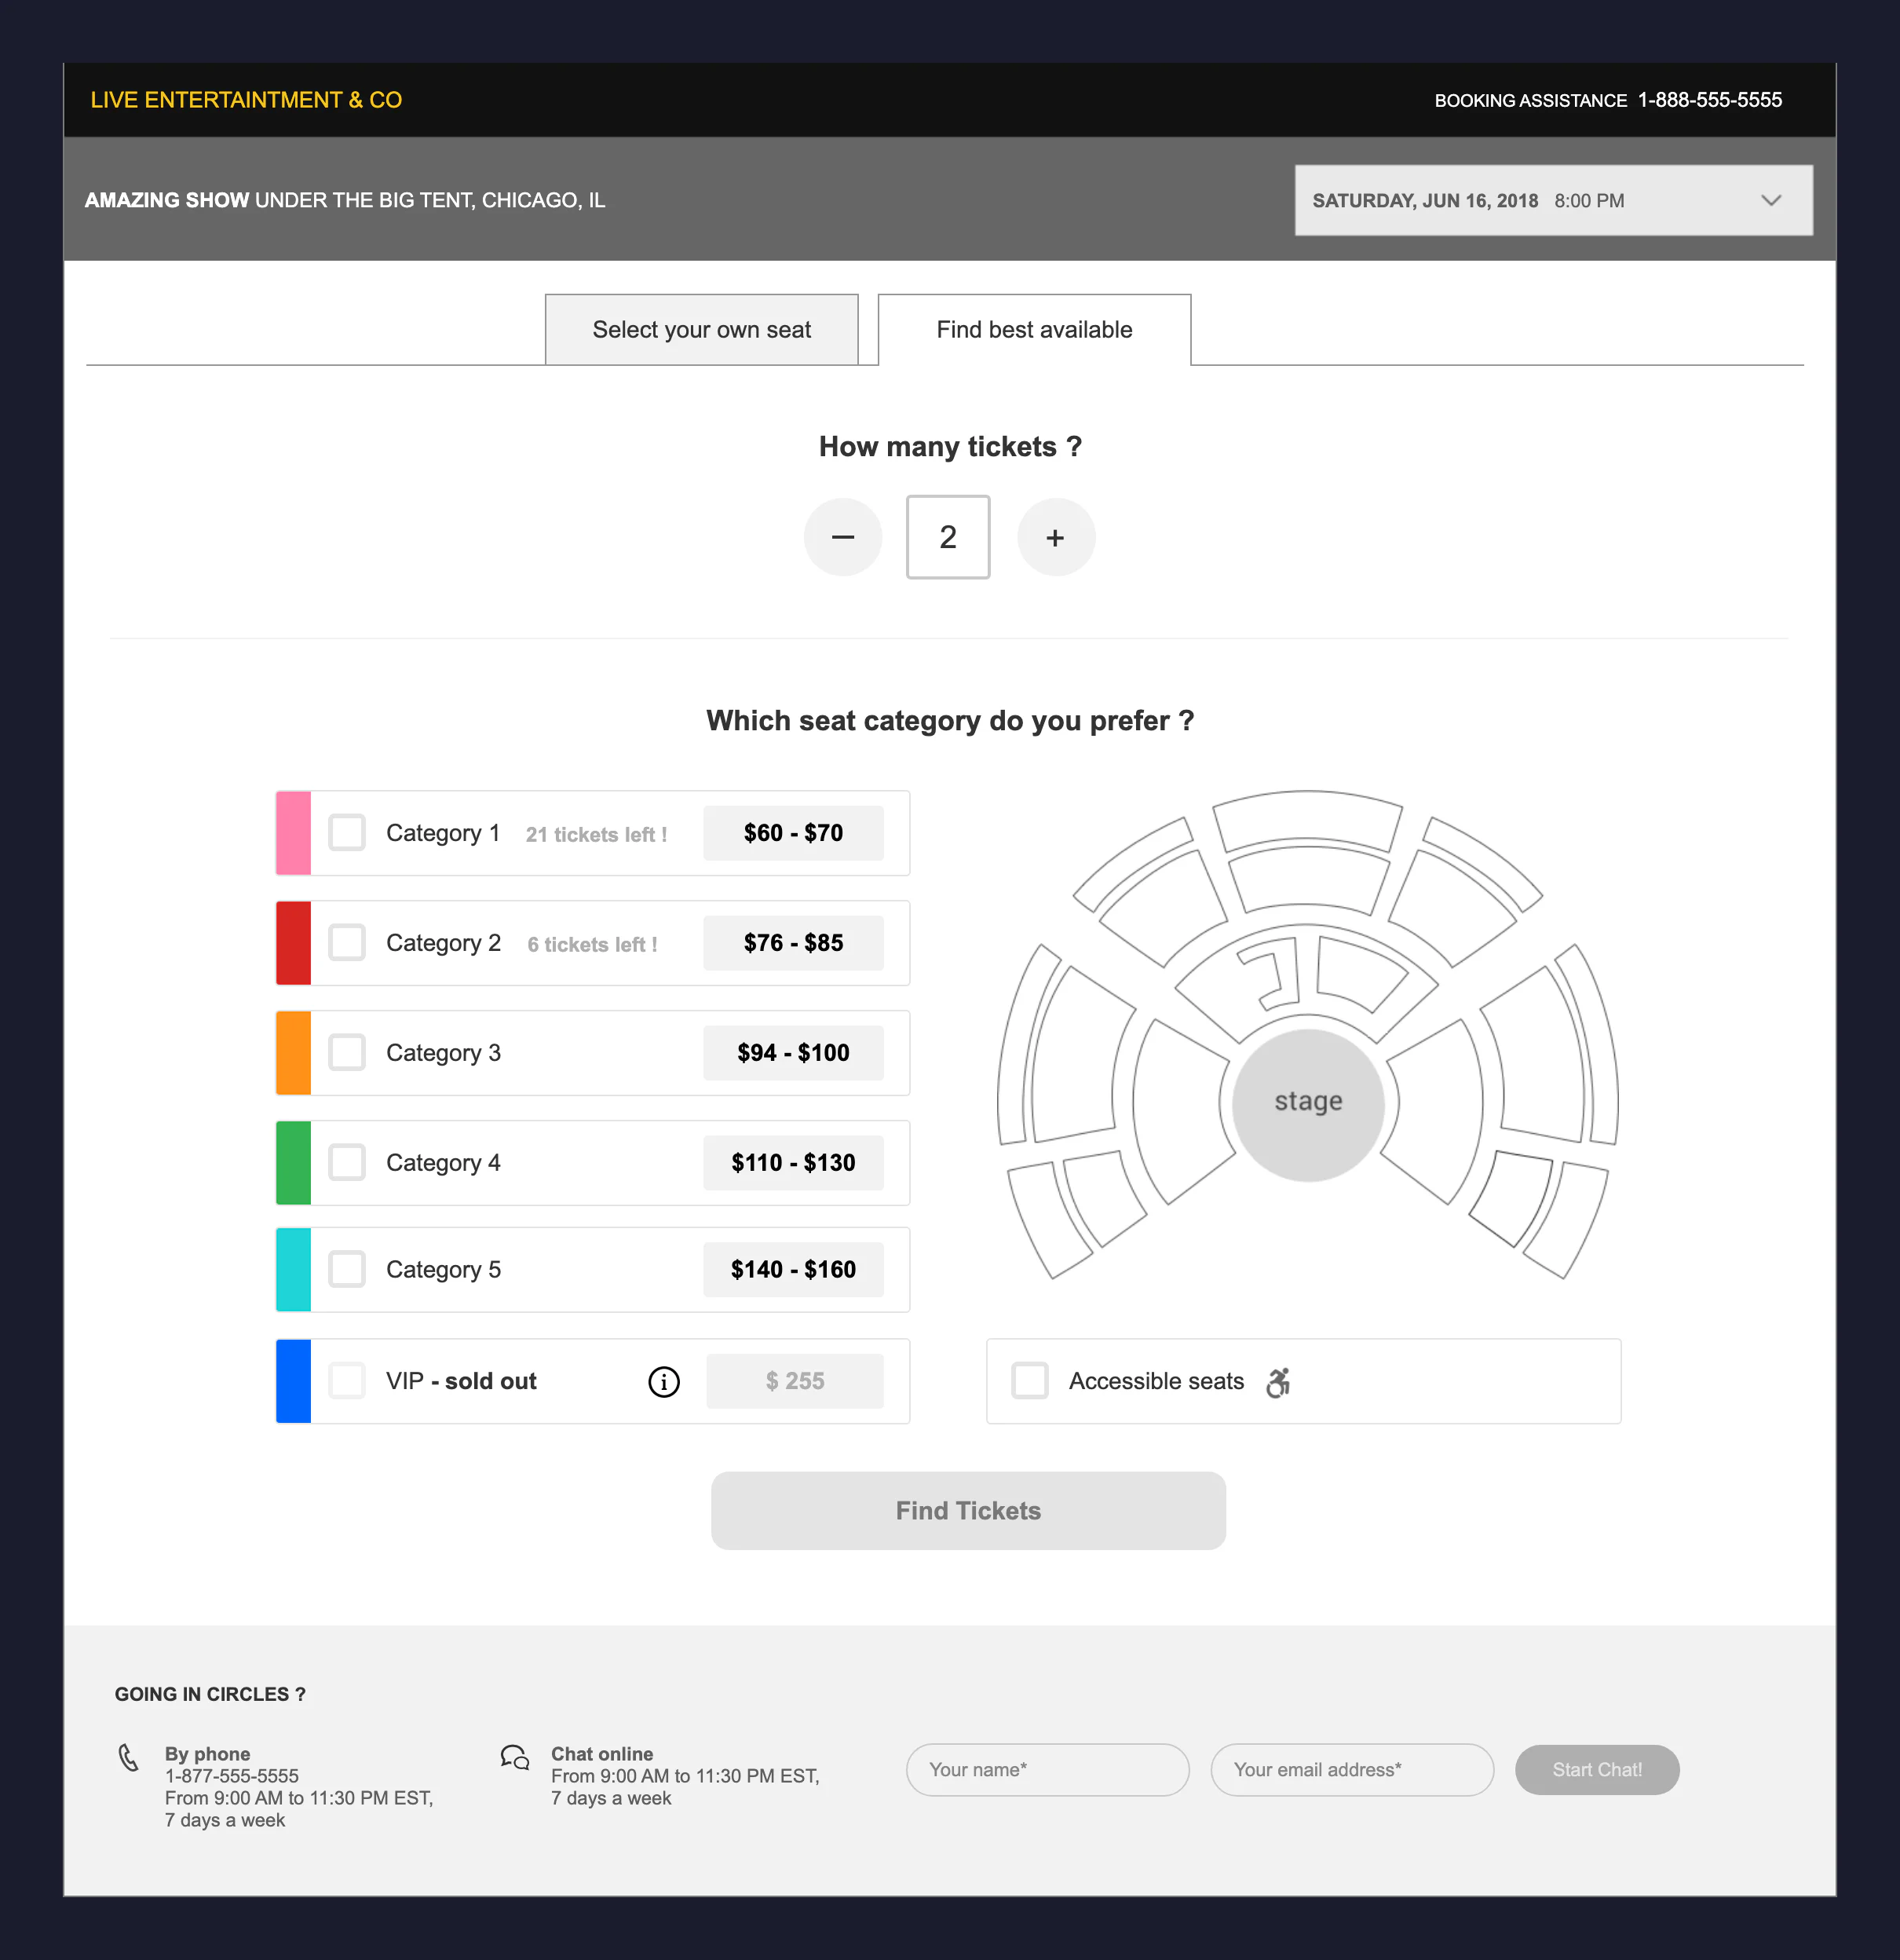The height and width of the screenshot is (1960, 1900).
Task: Click the blue VIP color swatch
Action: click(x=293, y=1381)
